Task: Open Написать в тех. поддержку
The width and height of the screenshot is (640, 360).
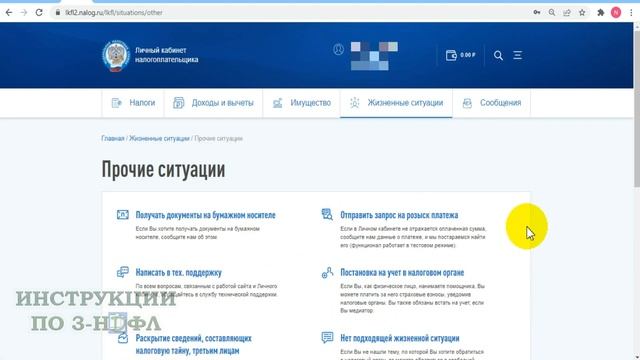Action: tap(178, 273)
